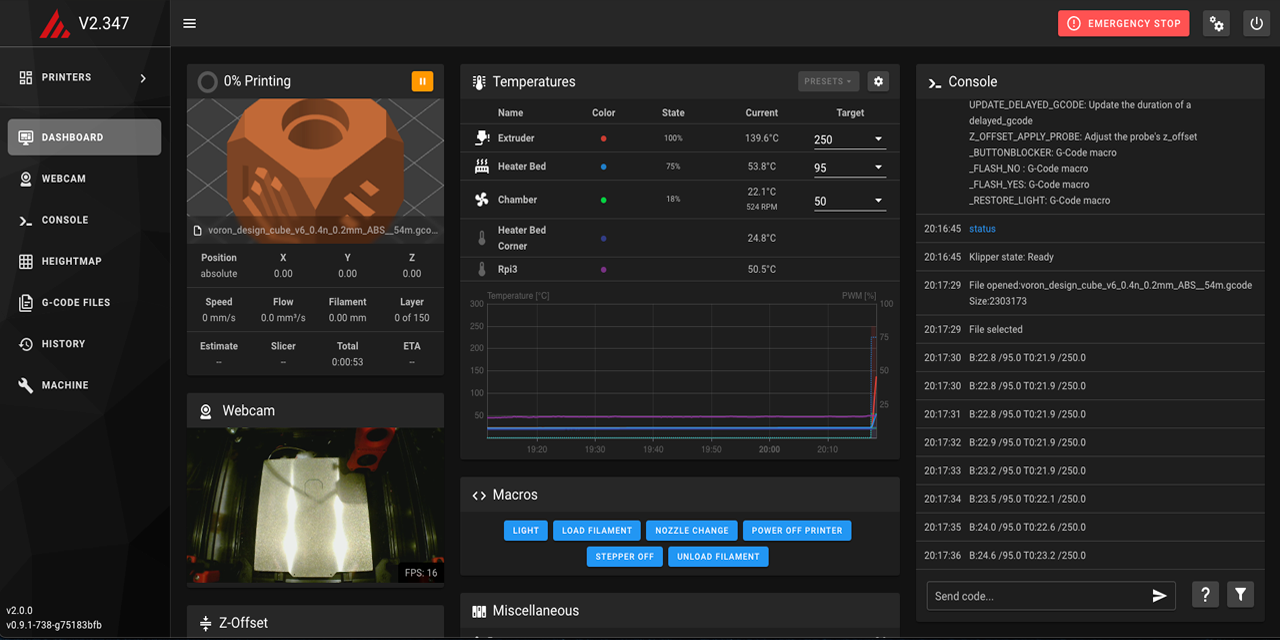The height and width of the screenshot is (640, 1280).
Task: Open the Webcam page from the sidebar
Action: pyautogui.click(x=62, y=178)
